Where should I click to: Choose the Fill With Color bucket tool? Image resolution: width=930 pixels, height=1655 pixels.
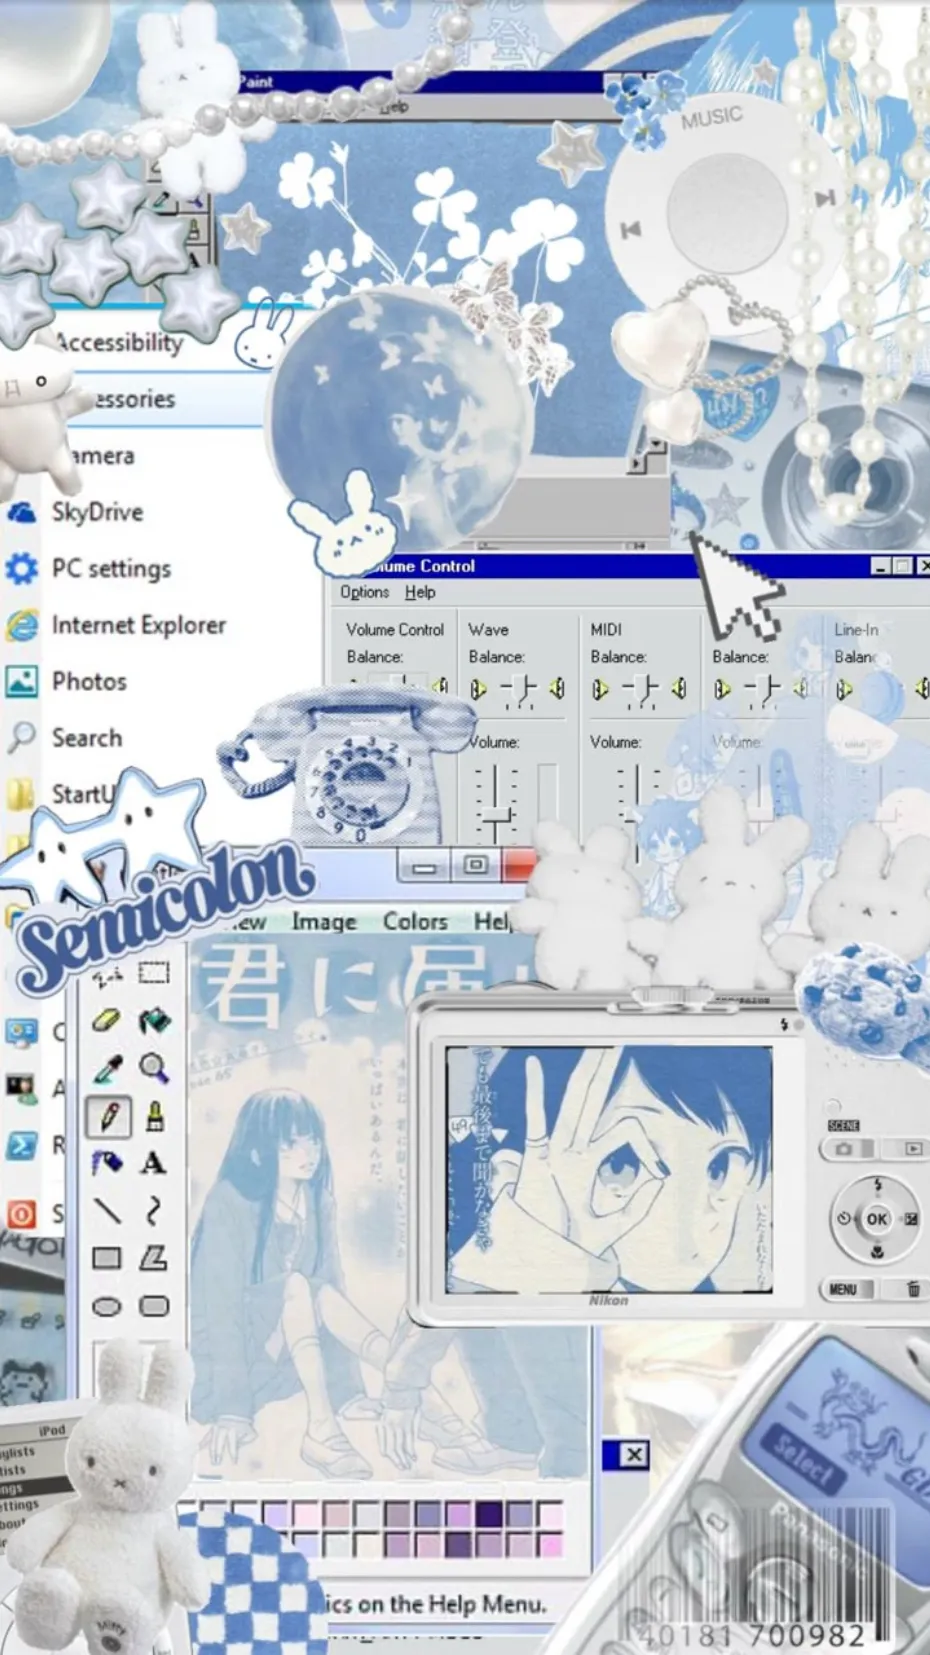coord(153,1021)
